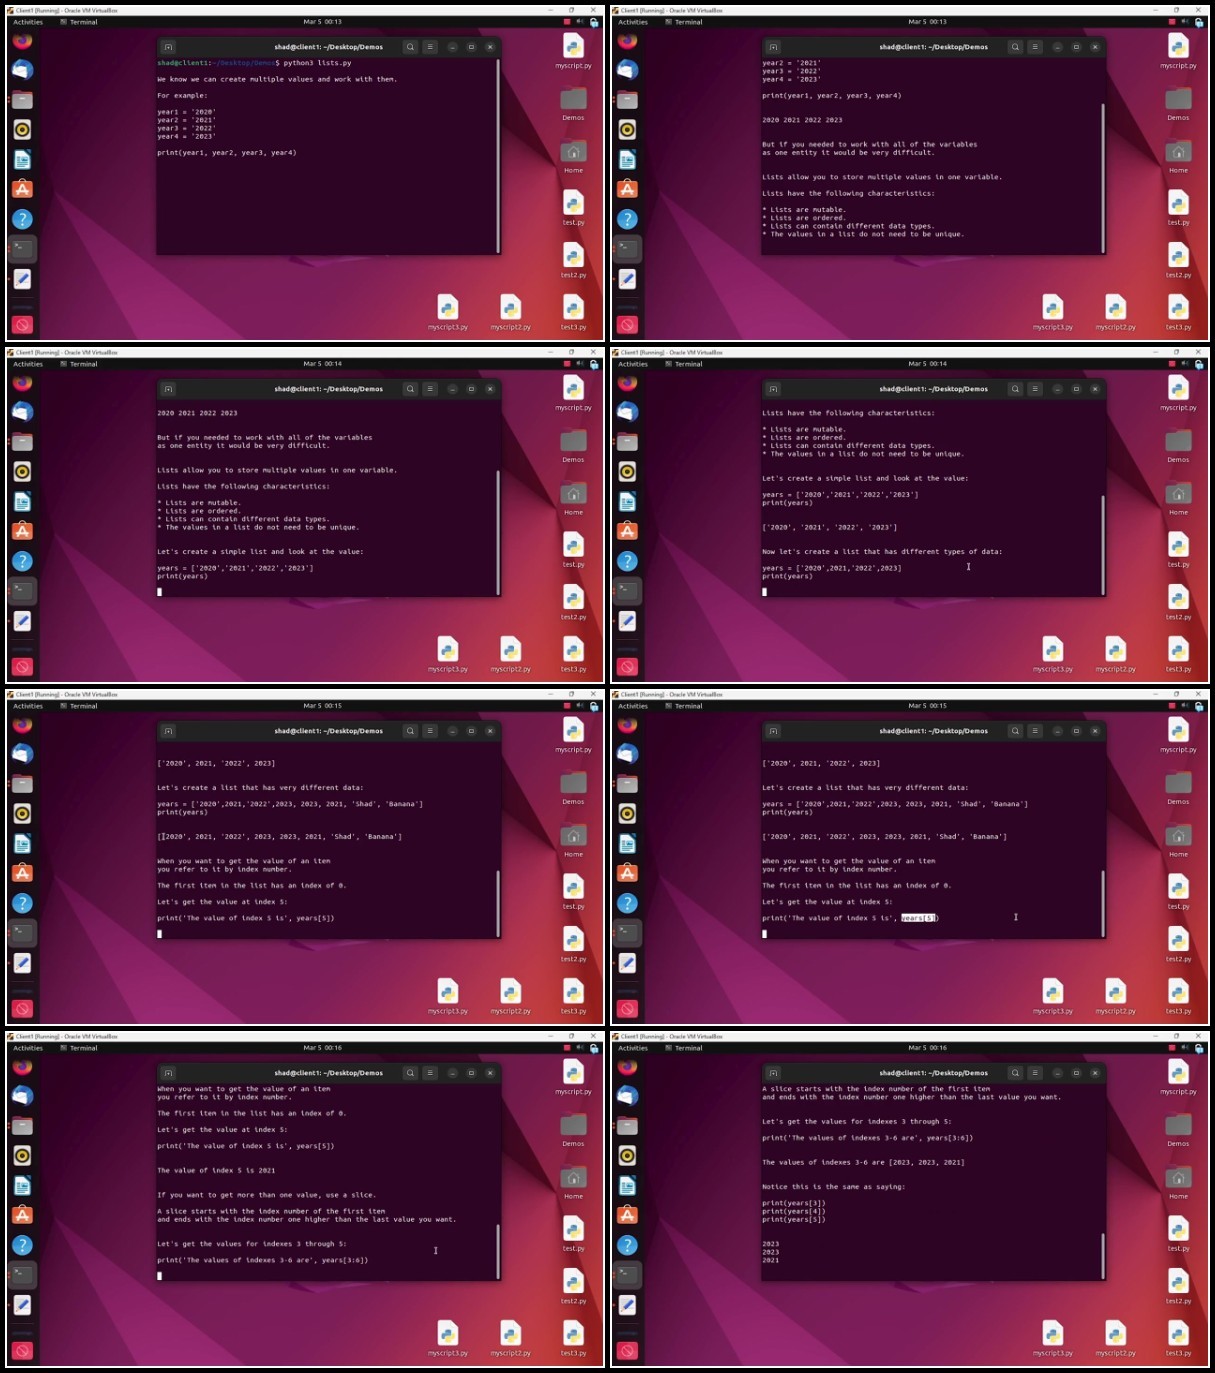Select test3.py icon in 'python3 lists.py' frame

click(x=573, y=311)
